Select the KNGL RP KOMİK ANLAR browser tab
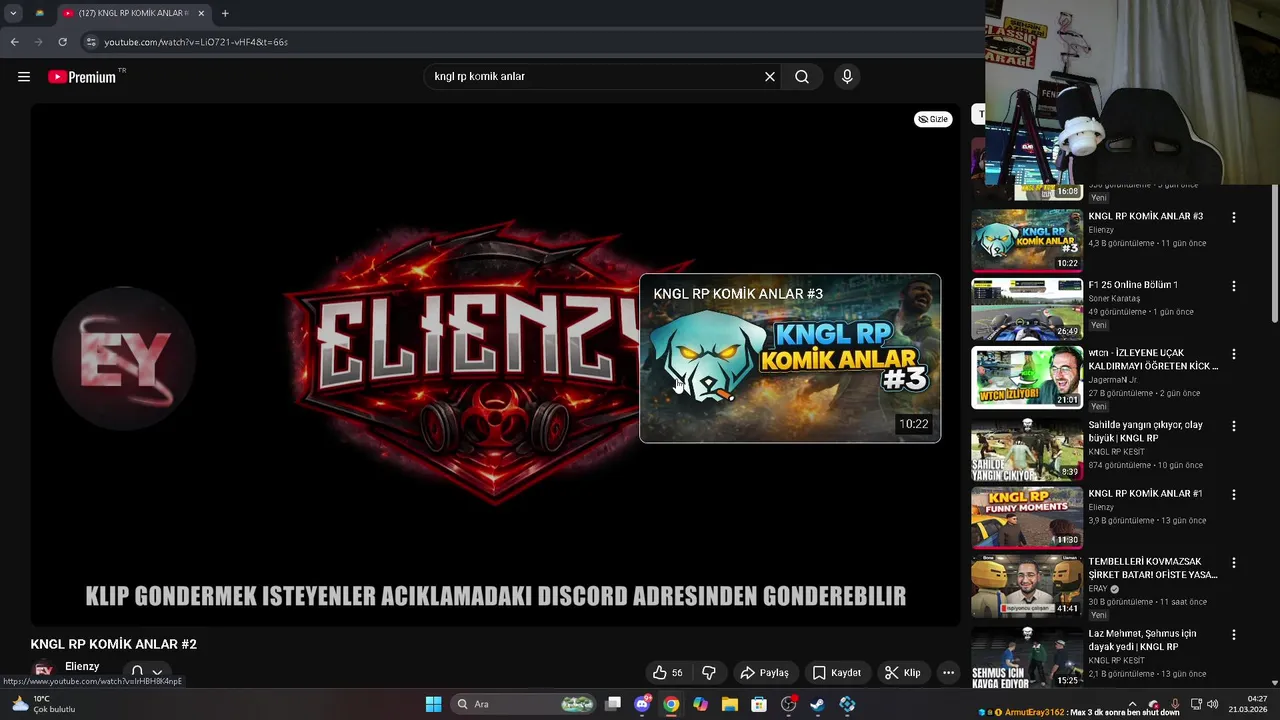 point(134,13)
